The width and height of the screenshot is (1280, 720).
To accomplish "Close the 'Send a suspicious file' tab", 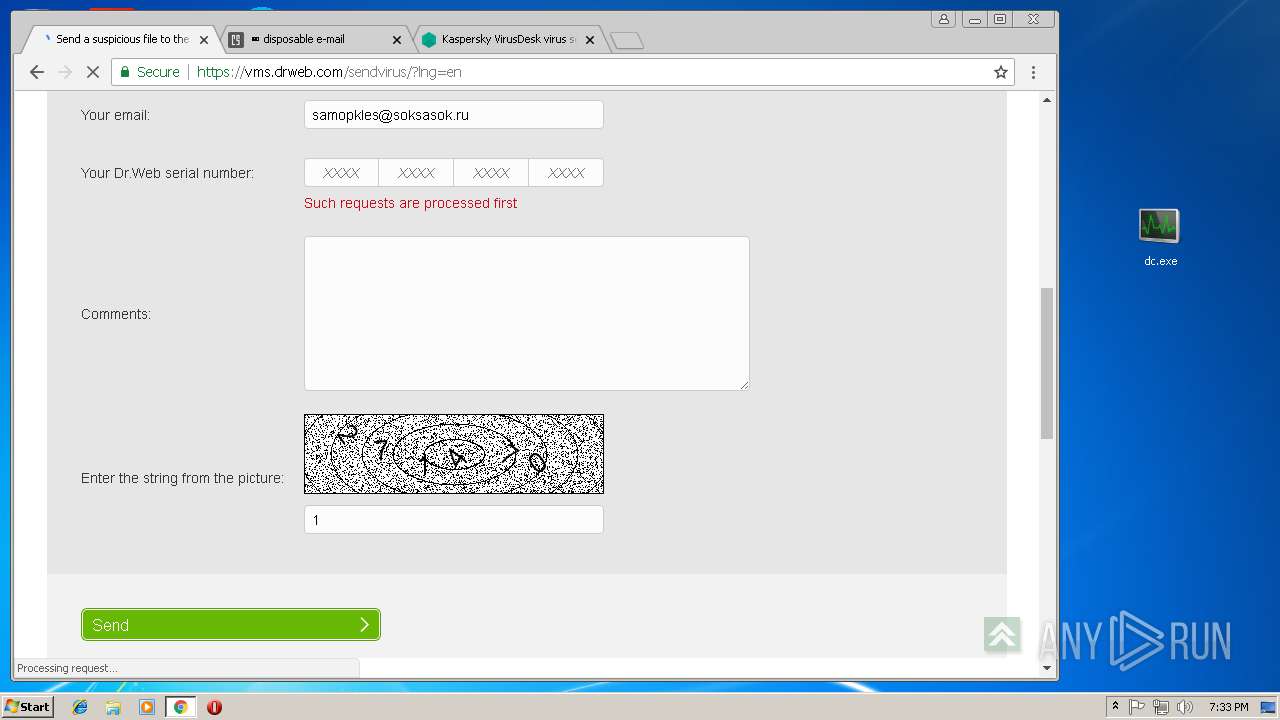I will click(204, 40).
